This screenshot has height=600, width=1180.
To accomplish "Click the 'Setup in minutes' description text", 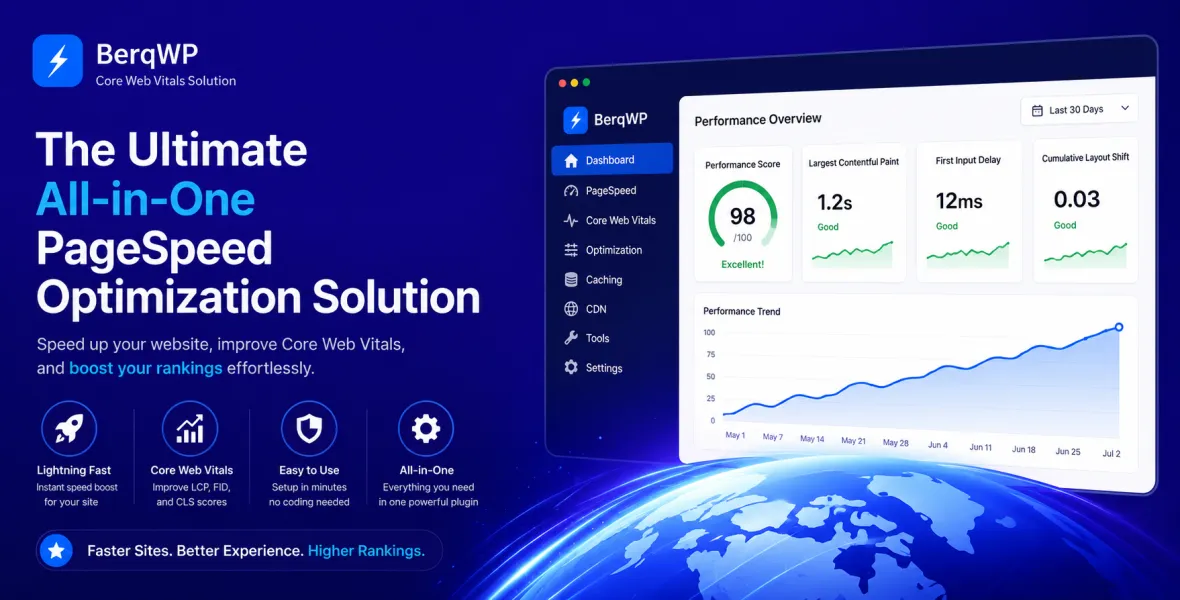I will (309, 487).
